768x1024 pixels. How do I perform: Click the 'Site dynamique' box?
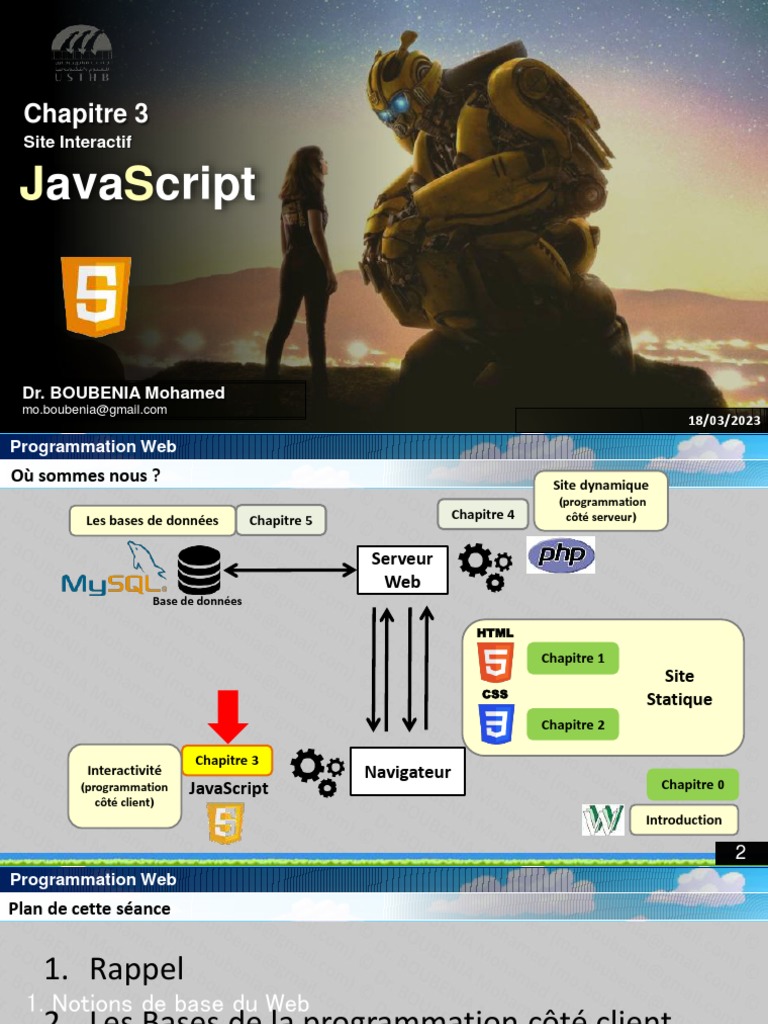(601, 500)
